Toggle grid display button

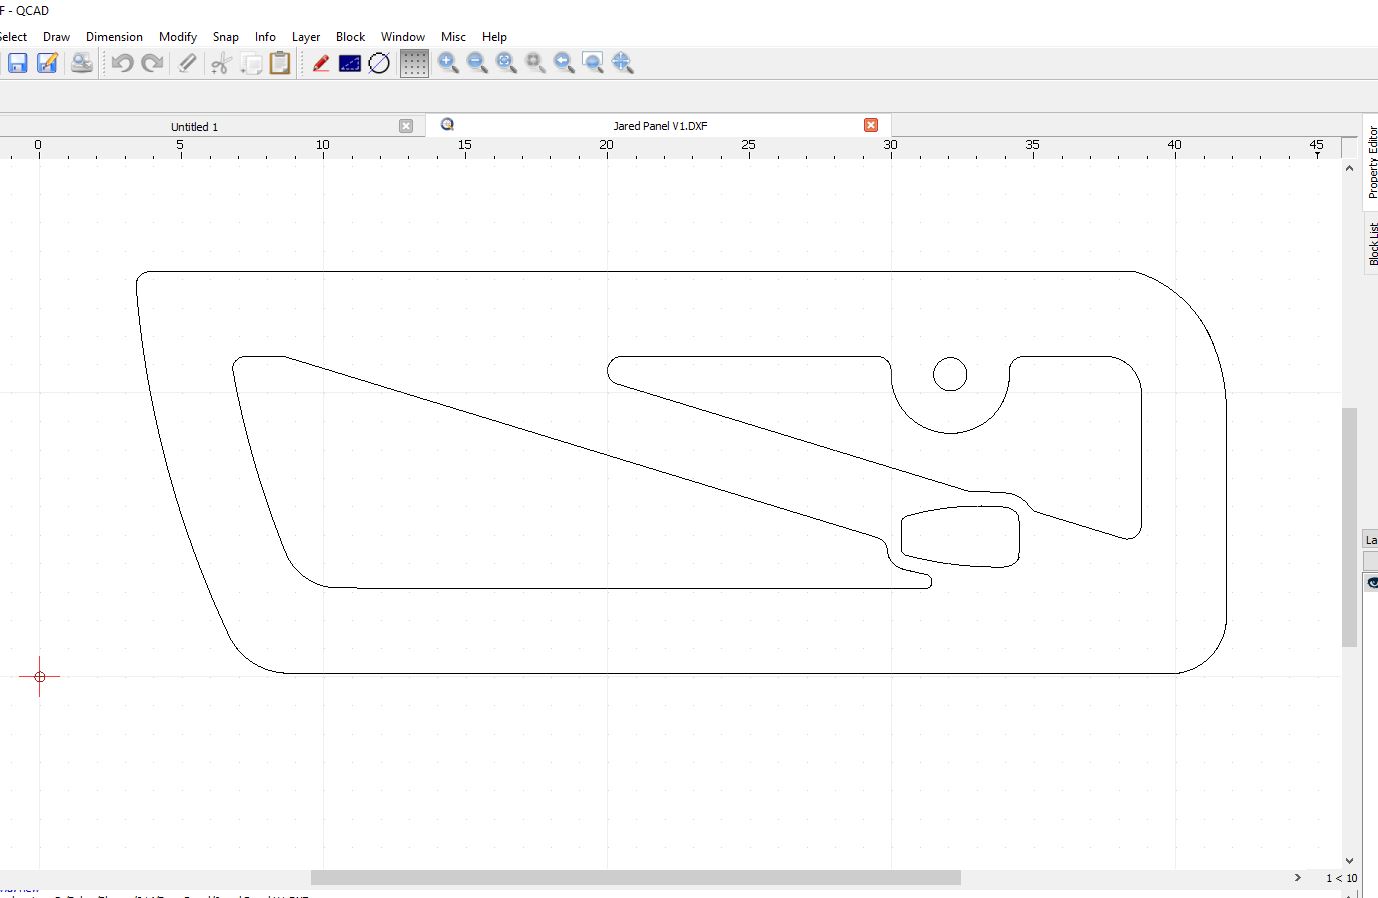coord(414,64)
